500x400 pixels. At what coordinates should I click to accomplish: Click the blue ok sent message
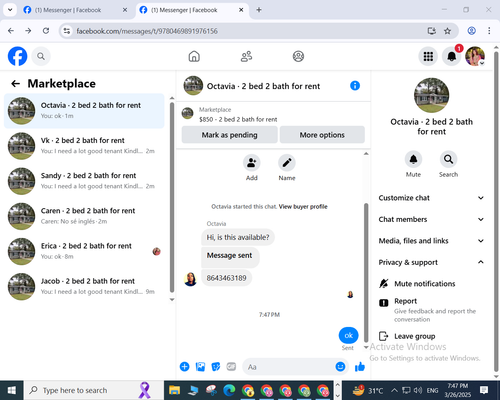coord(348,335)
